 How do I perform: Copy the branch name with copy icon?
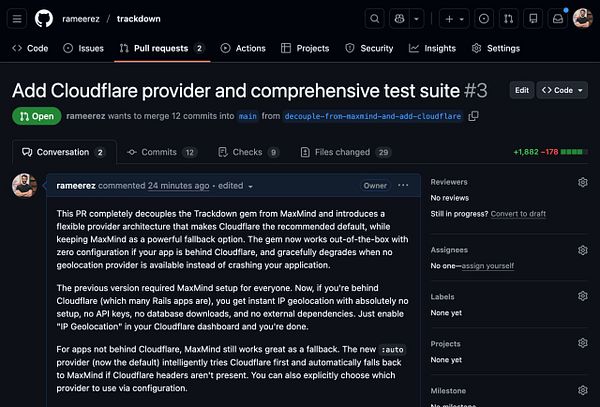coord(473,116)
